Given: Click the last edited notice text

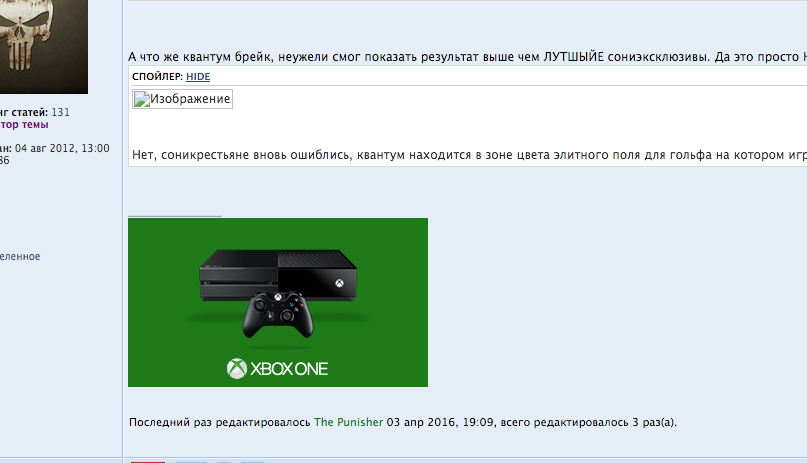Looking at the screenshot, I should coord(403,422).
